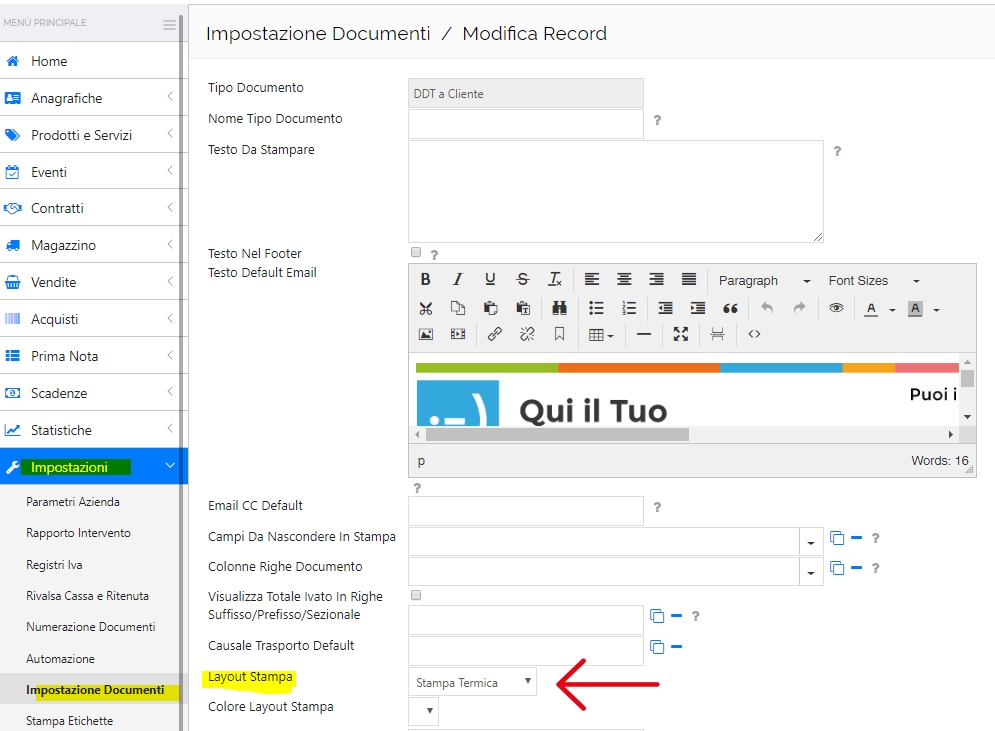Image resolution: width=995 pixels, height=731 pixels.
Task: Insert an anchor bookmark
Action: click(559, 334)
